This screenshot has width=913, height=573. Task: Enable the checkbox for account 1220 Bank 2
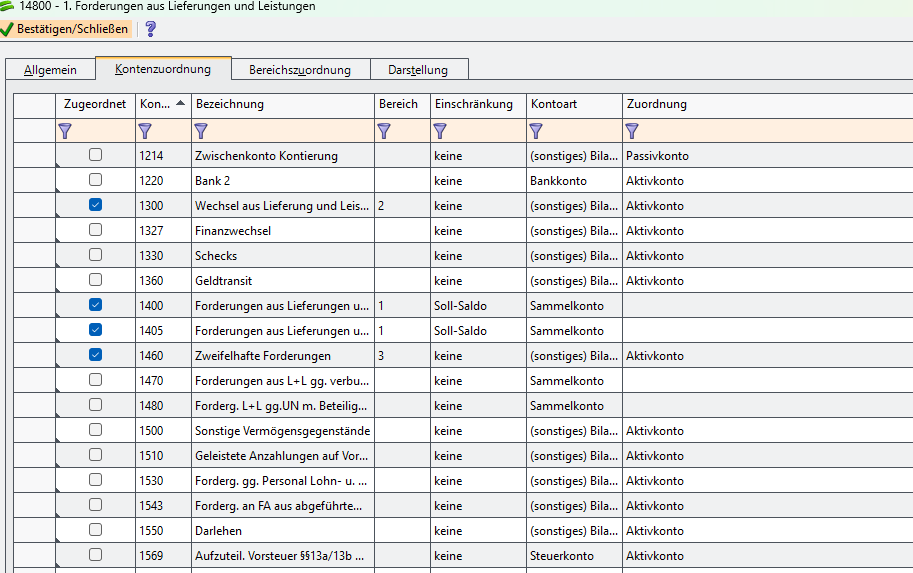[95, 180]
